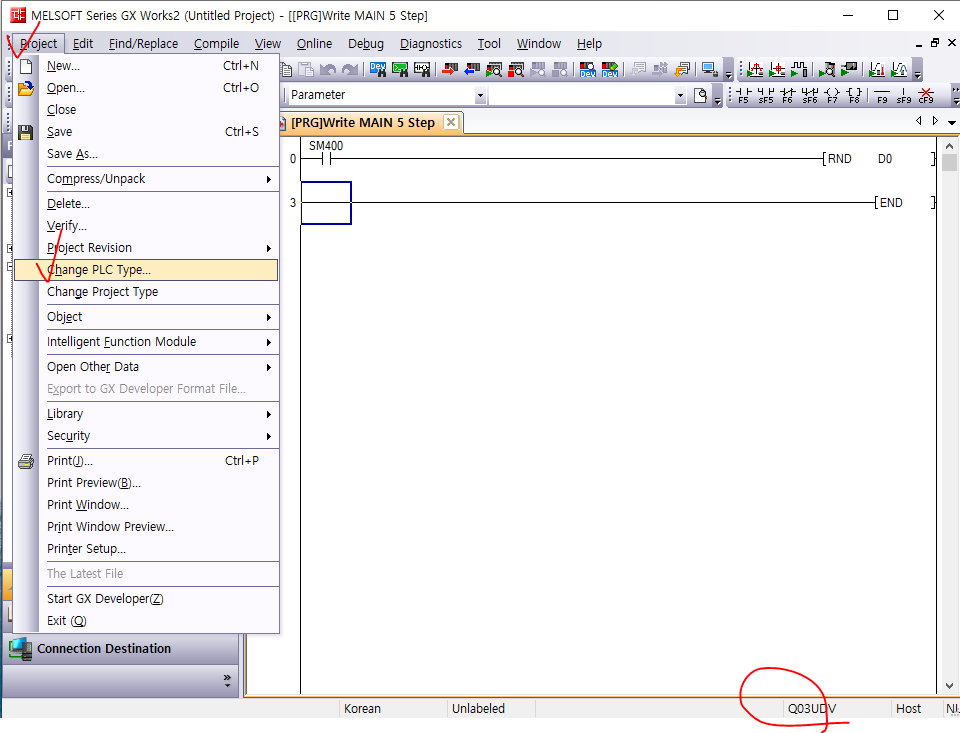Image resolution: width=960 pixels, height=733 pixels.
Task: Click the green wave graph run icon
Action: (899, 69)
